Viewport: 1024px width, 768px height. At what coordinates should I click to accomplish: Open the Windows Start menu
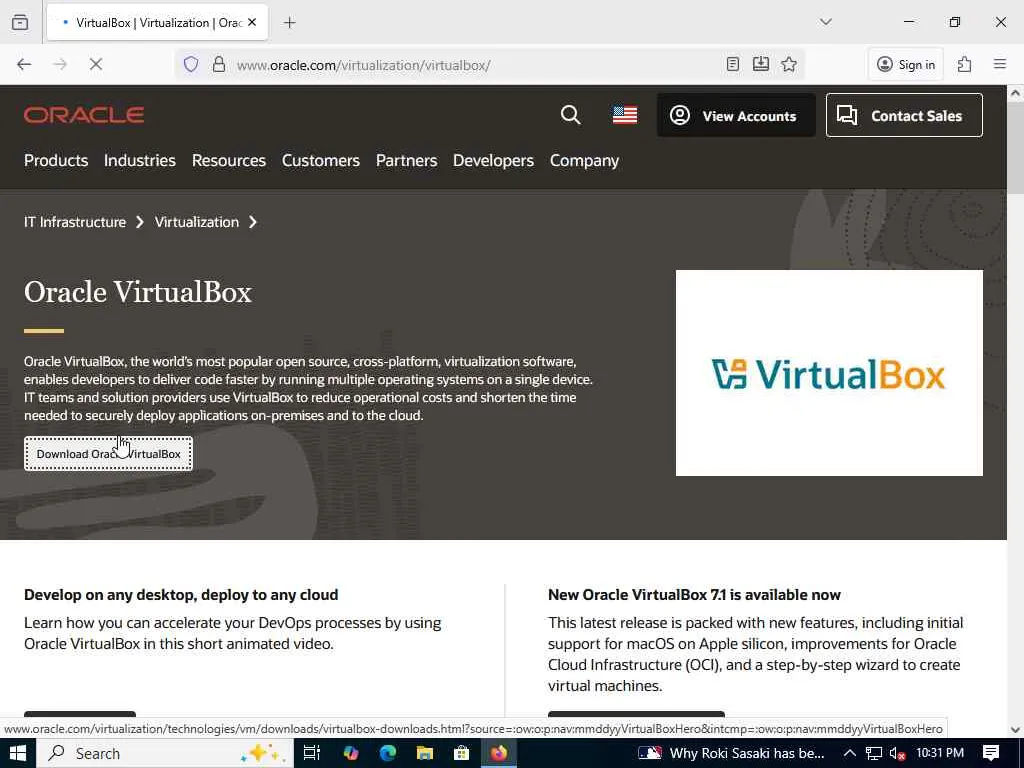17,753
